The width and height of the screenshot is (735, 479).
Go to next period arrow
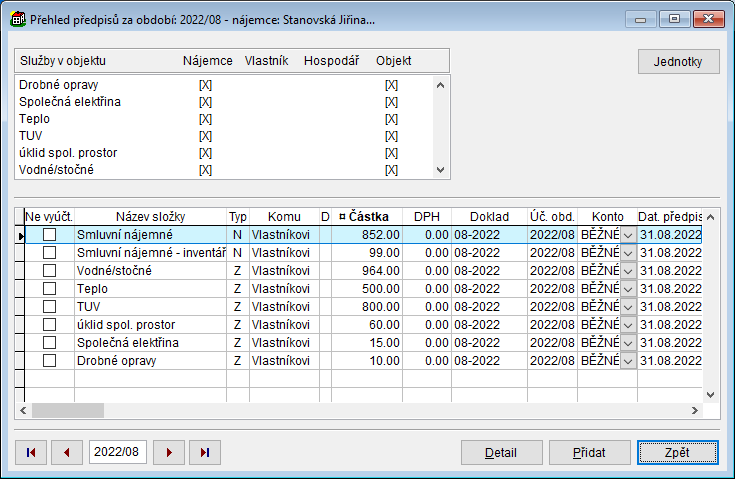point(168,453)
